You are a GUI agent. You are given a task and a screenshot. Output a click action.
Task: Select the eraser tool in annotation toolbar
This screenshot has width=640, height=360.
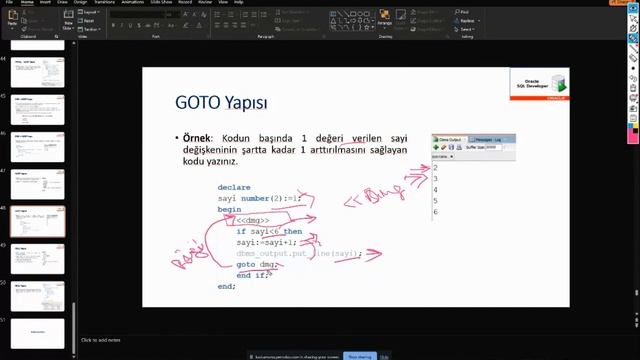pyautogui.click(x=633, y=58)
